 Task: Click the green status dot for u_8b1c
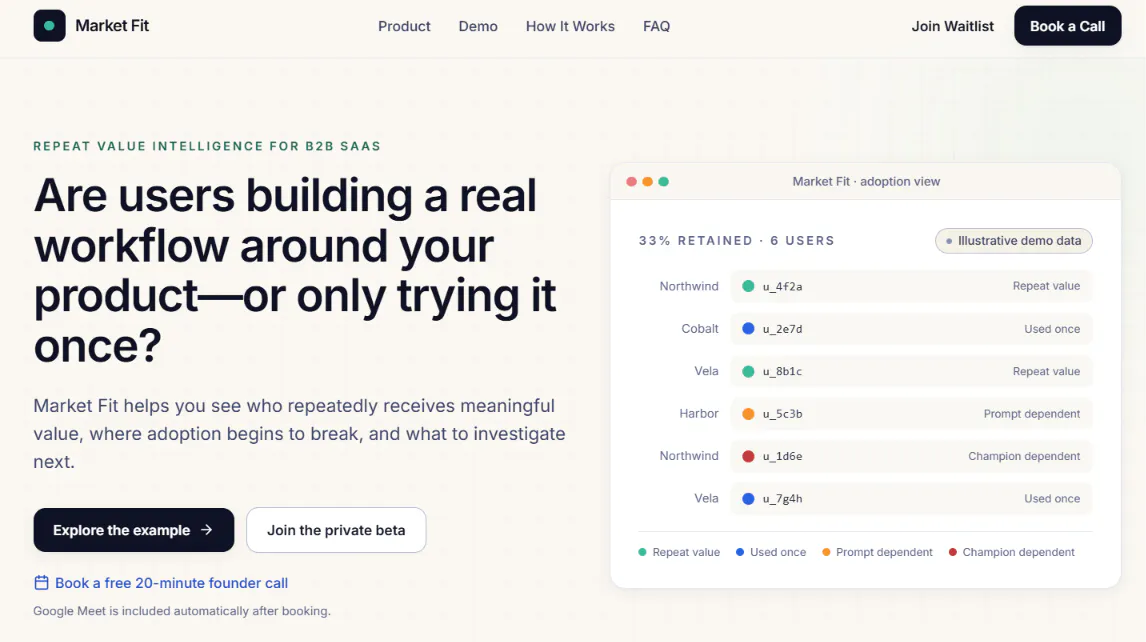(x=748, y=371)
